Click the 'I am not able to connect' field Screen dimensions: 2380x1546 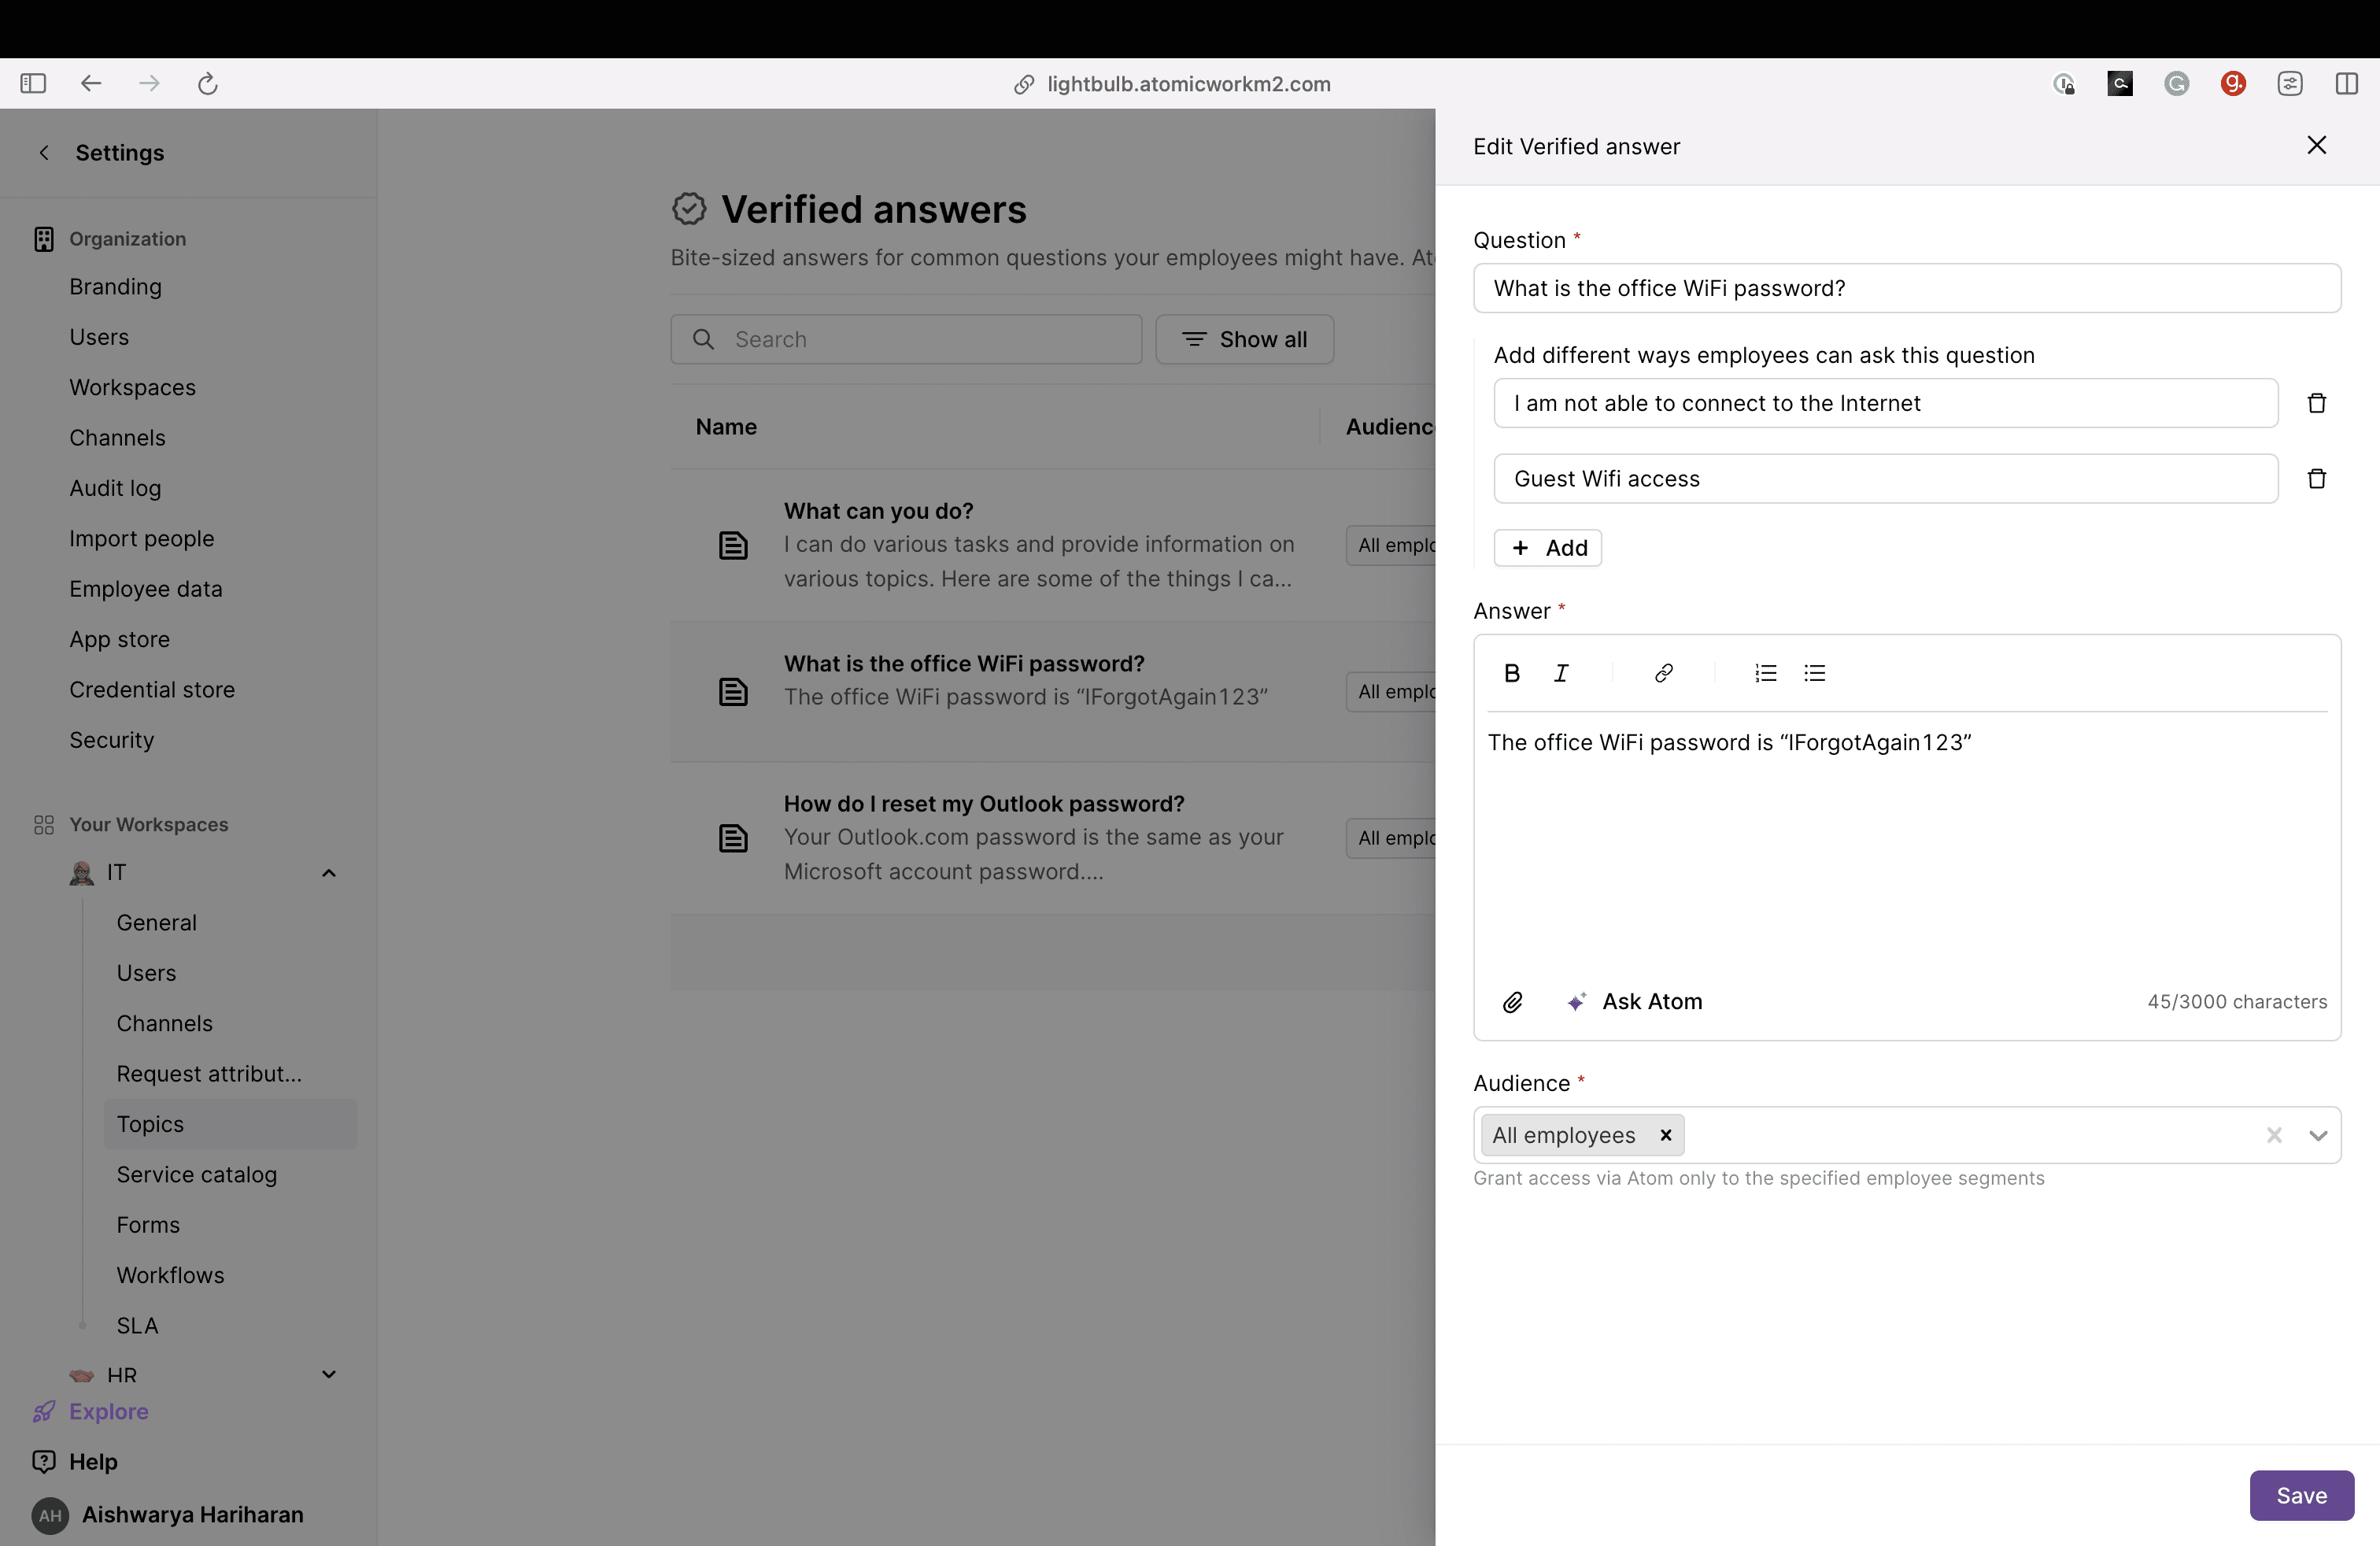1886,403
